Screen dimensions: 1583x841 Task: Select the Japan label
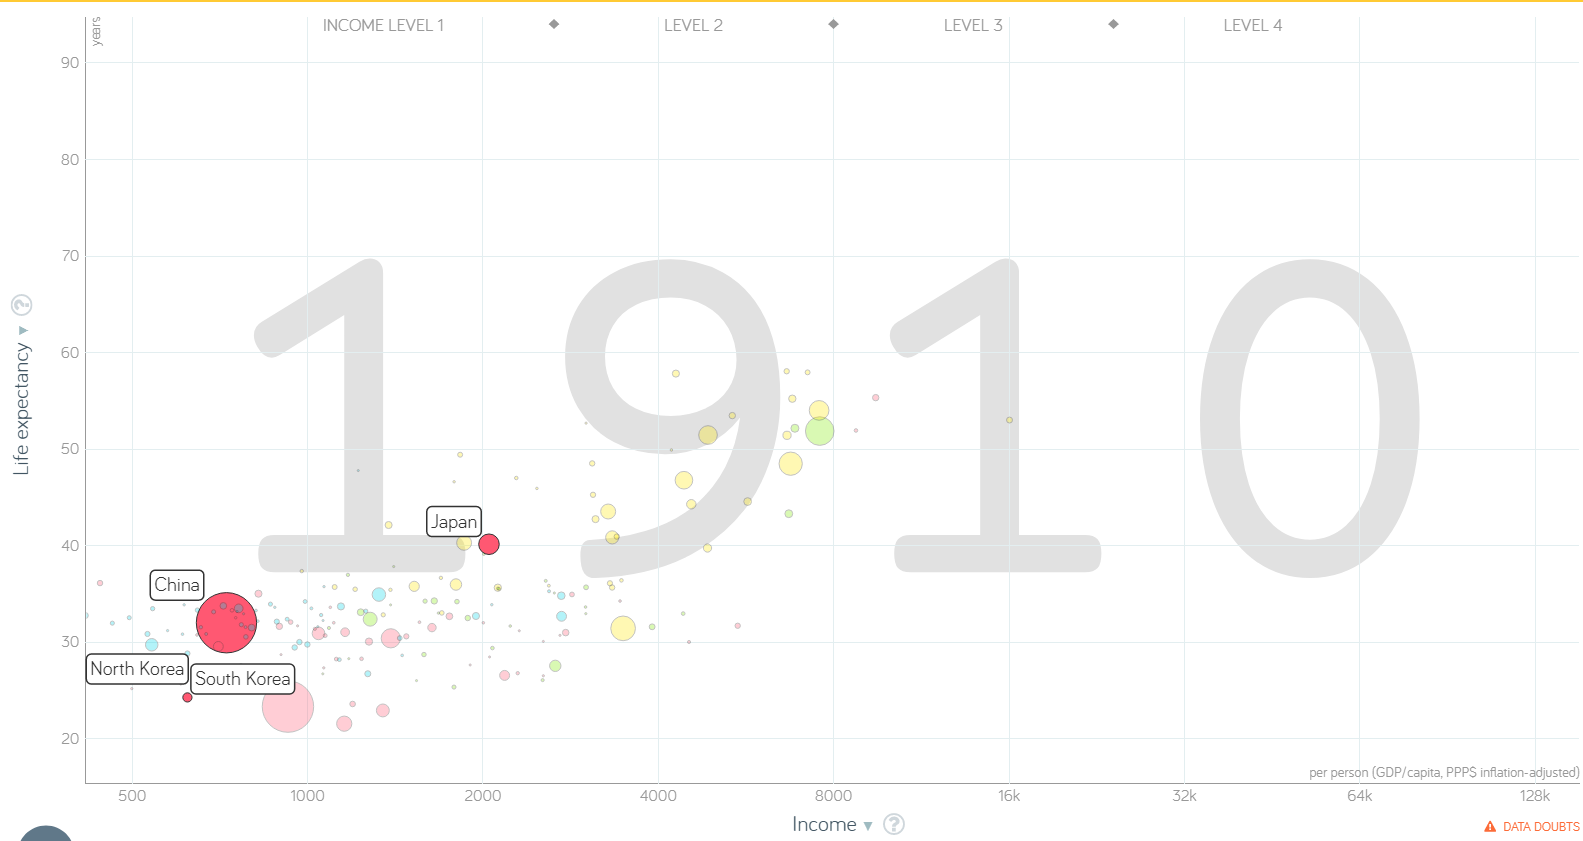[454, 522]
